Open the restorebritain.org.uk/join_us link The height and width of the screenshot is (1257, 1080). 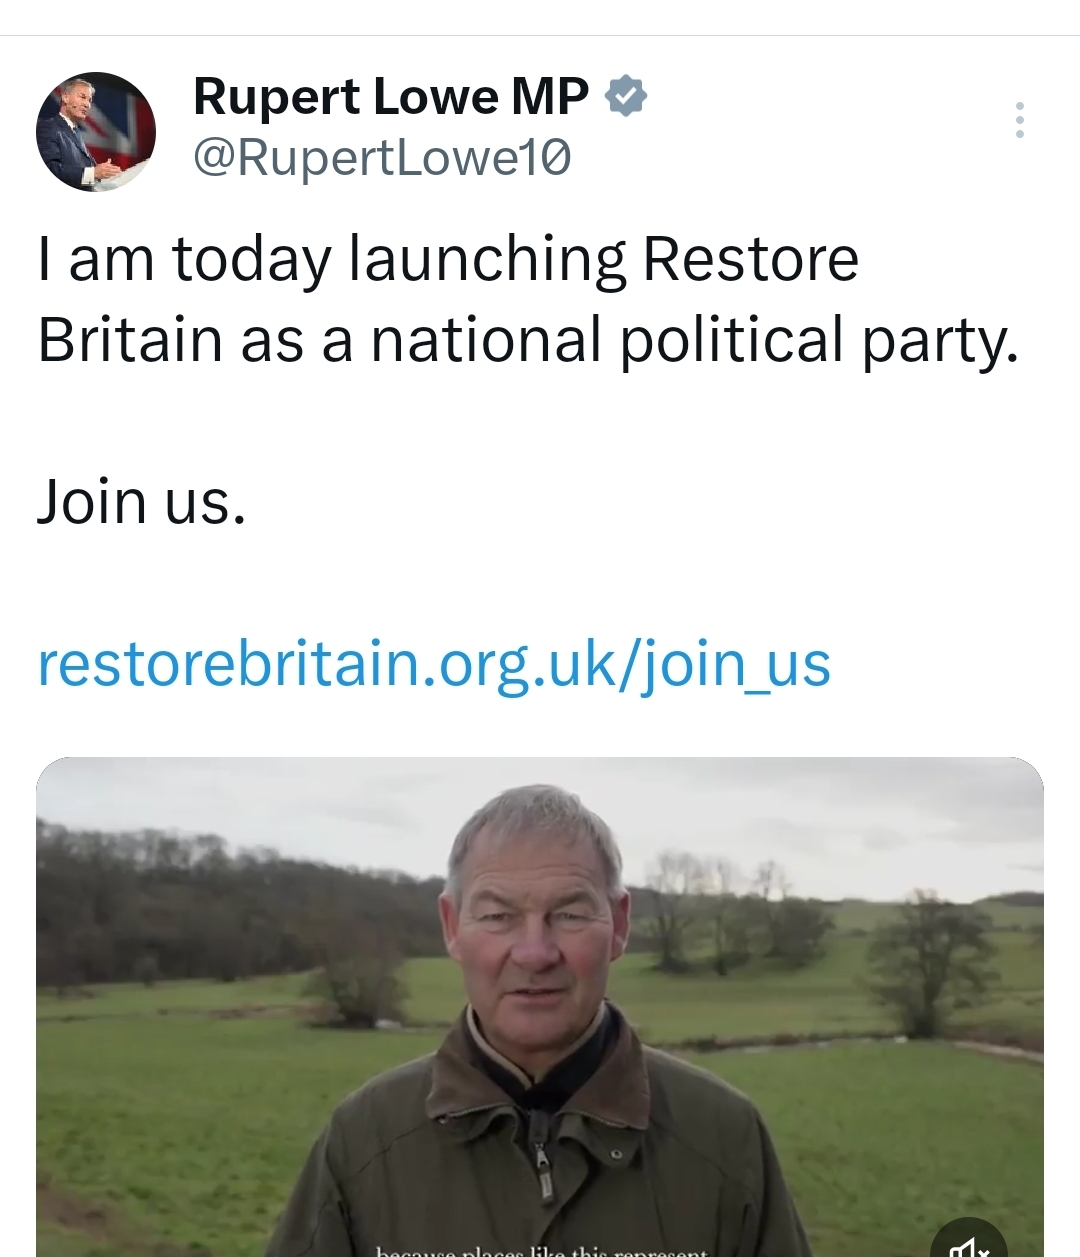pos(434,664)
